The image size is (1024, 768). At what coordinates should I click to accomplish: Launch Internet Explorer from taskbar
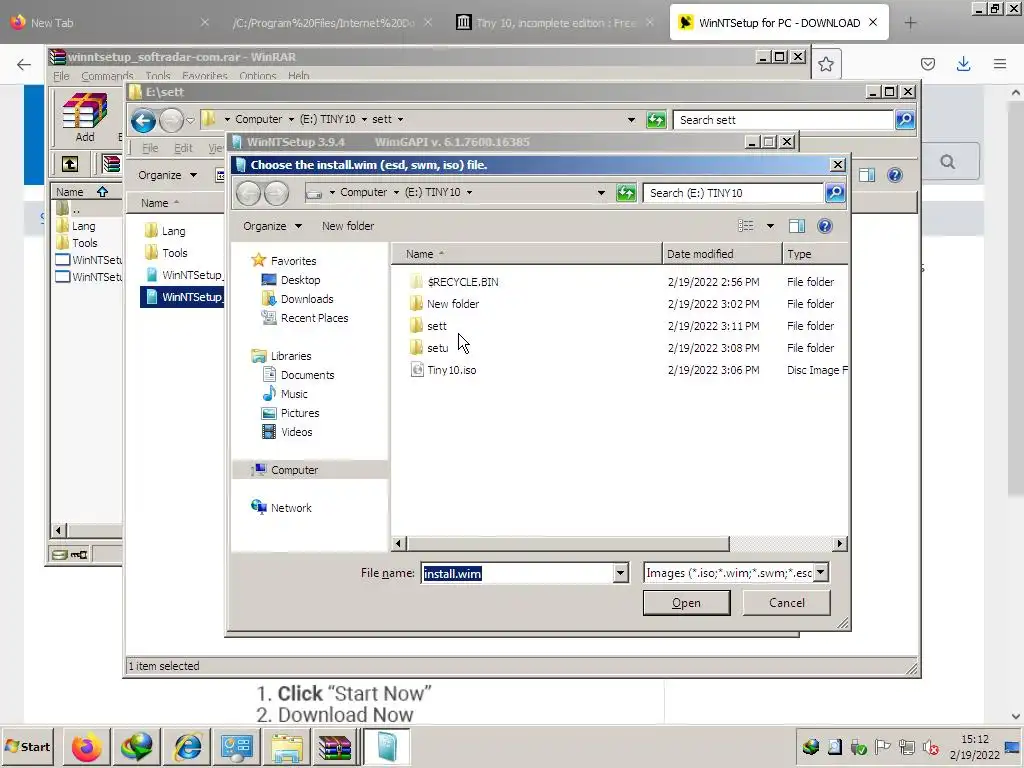(x=187, y=746)
